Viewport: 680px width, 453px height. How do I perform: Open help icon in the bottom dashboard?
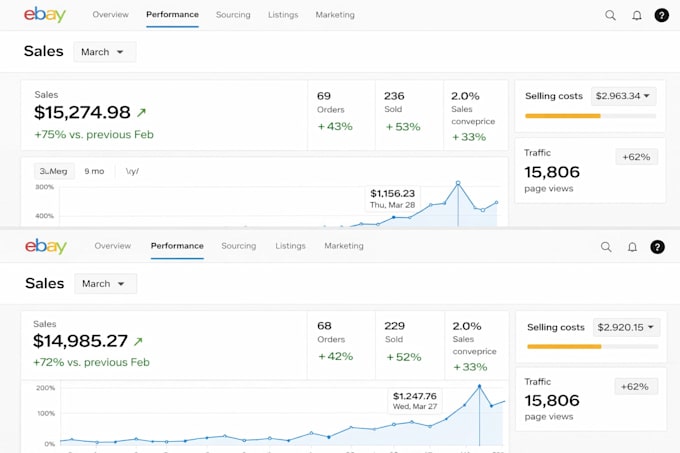pos(657,247)
